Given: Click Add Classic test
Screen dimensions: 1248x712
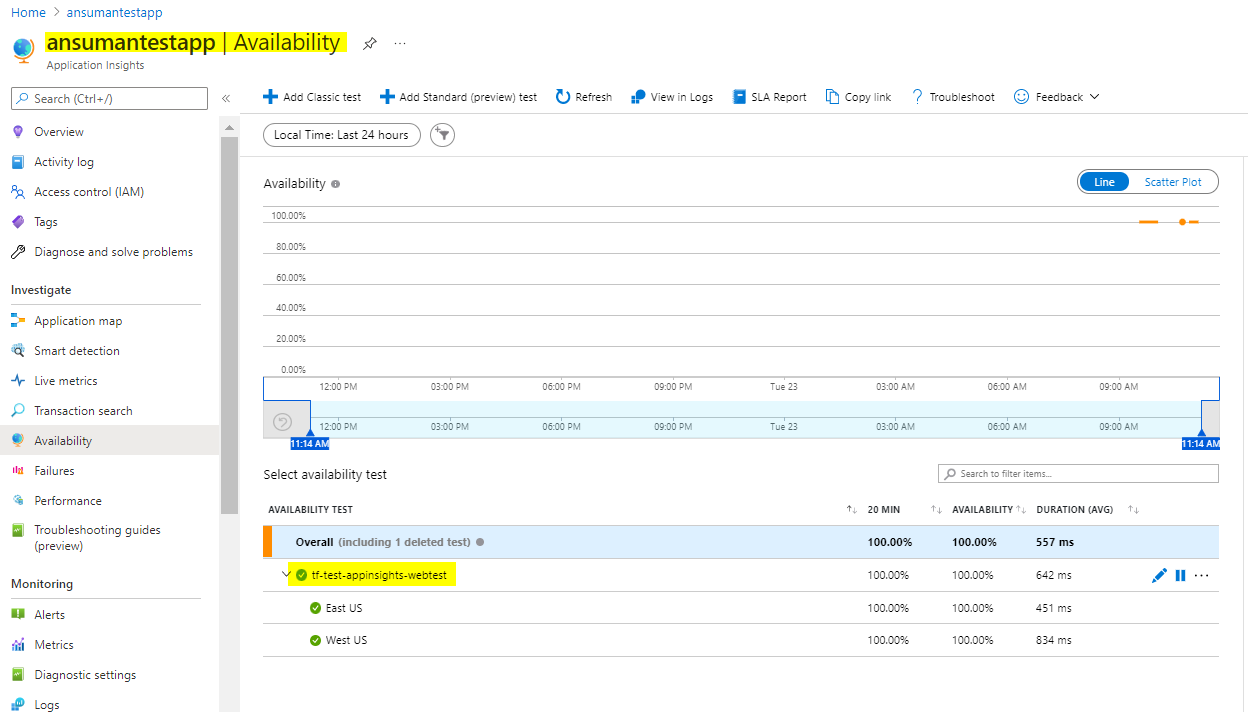Looking at the screenshot, I should point(312,97).
